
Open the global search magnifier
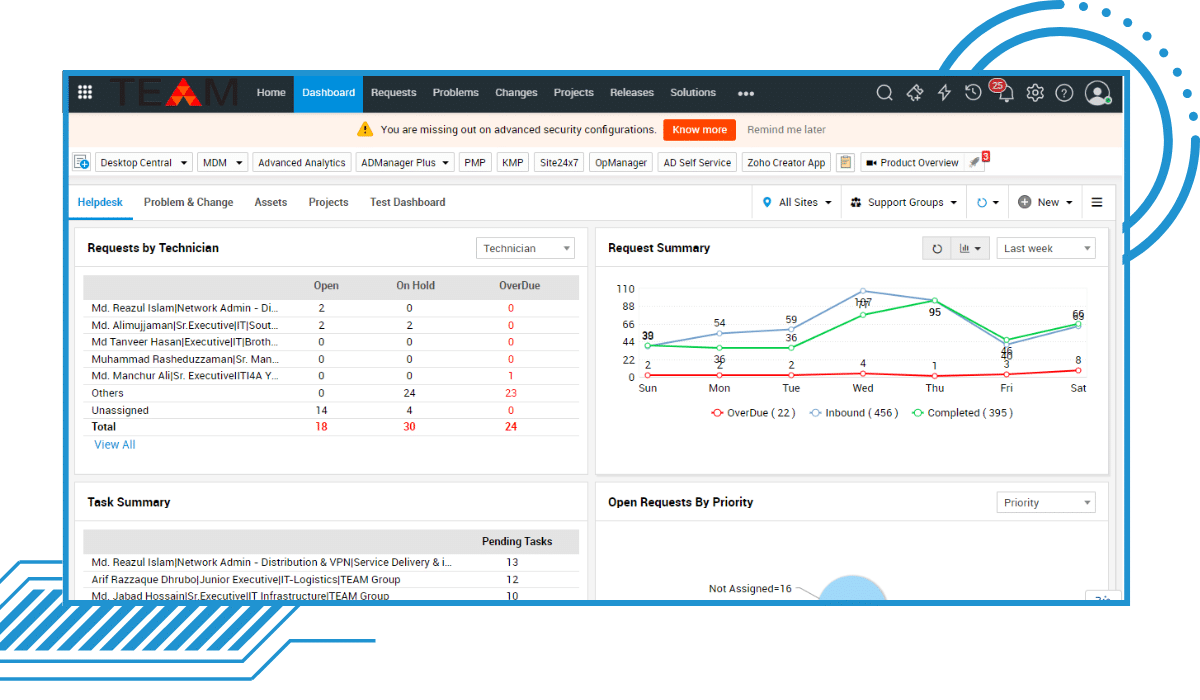884,92
